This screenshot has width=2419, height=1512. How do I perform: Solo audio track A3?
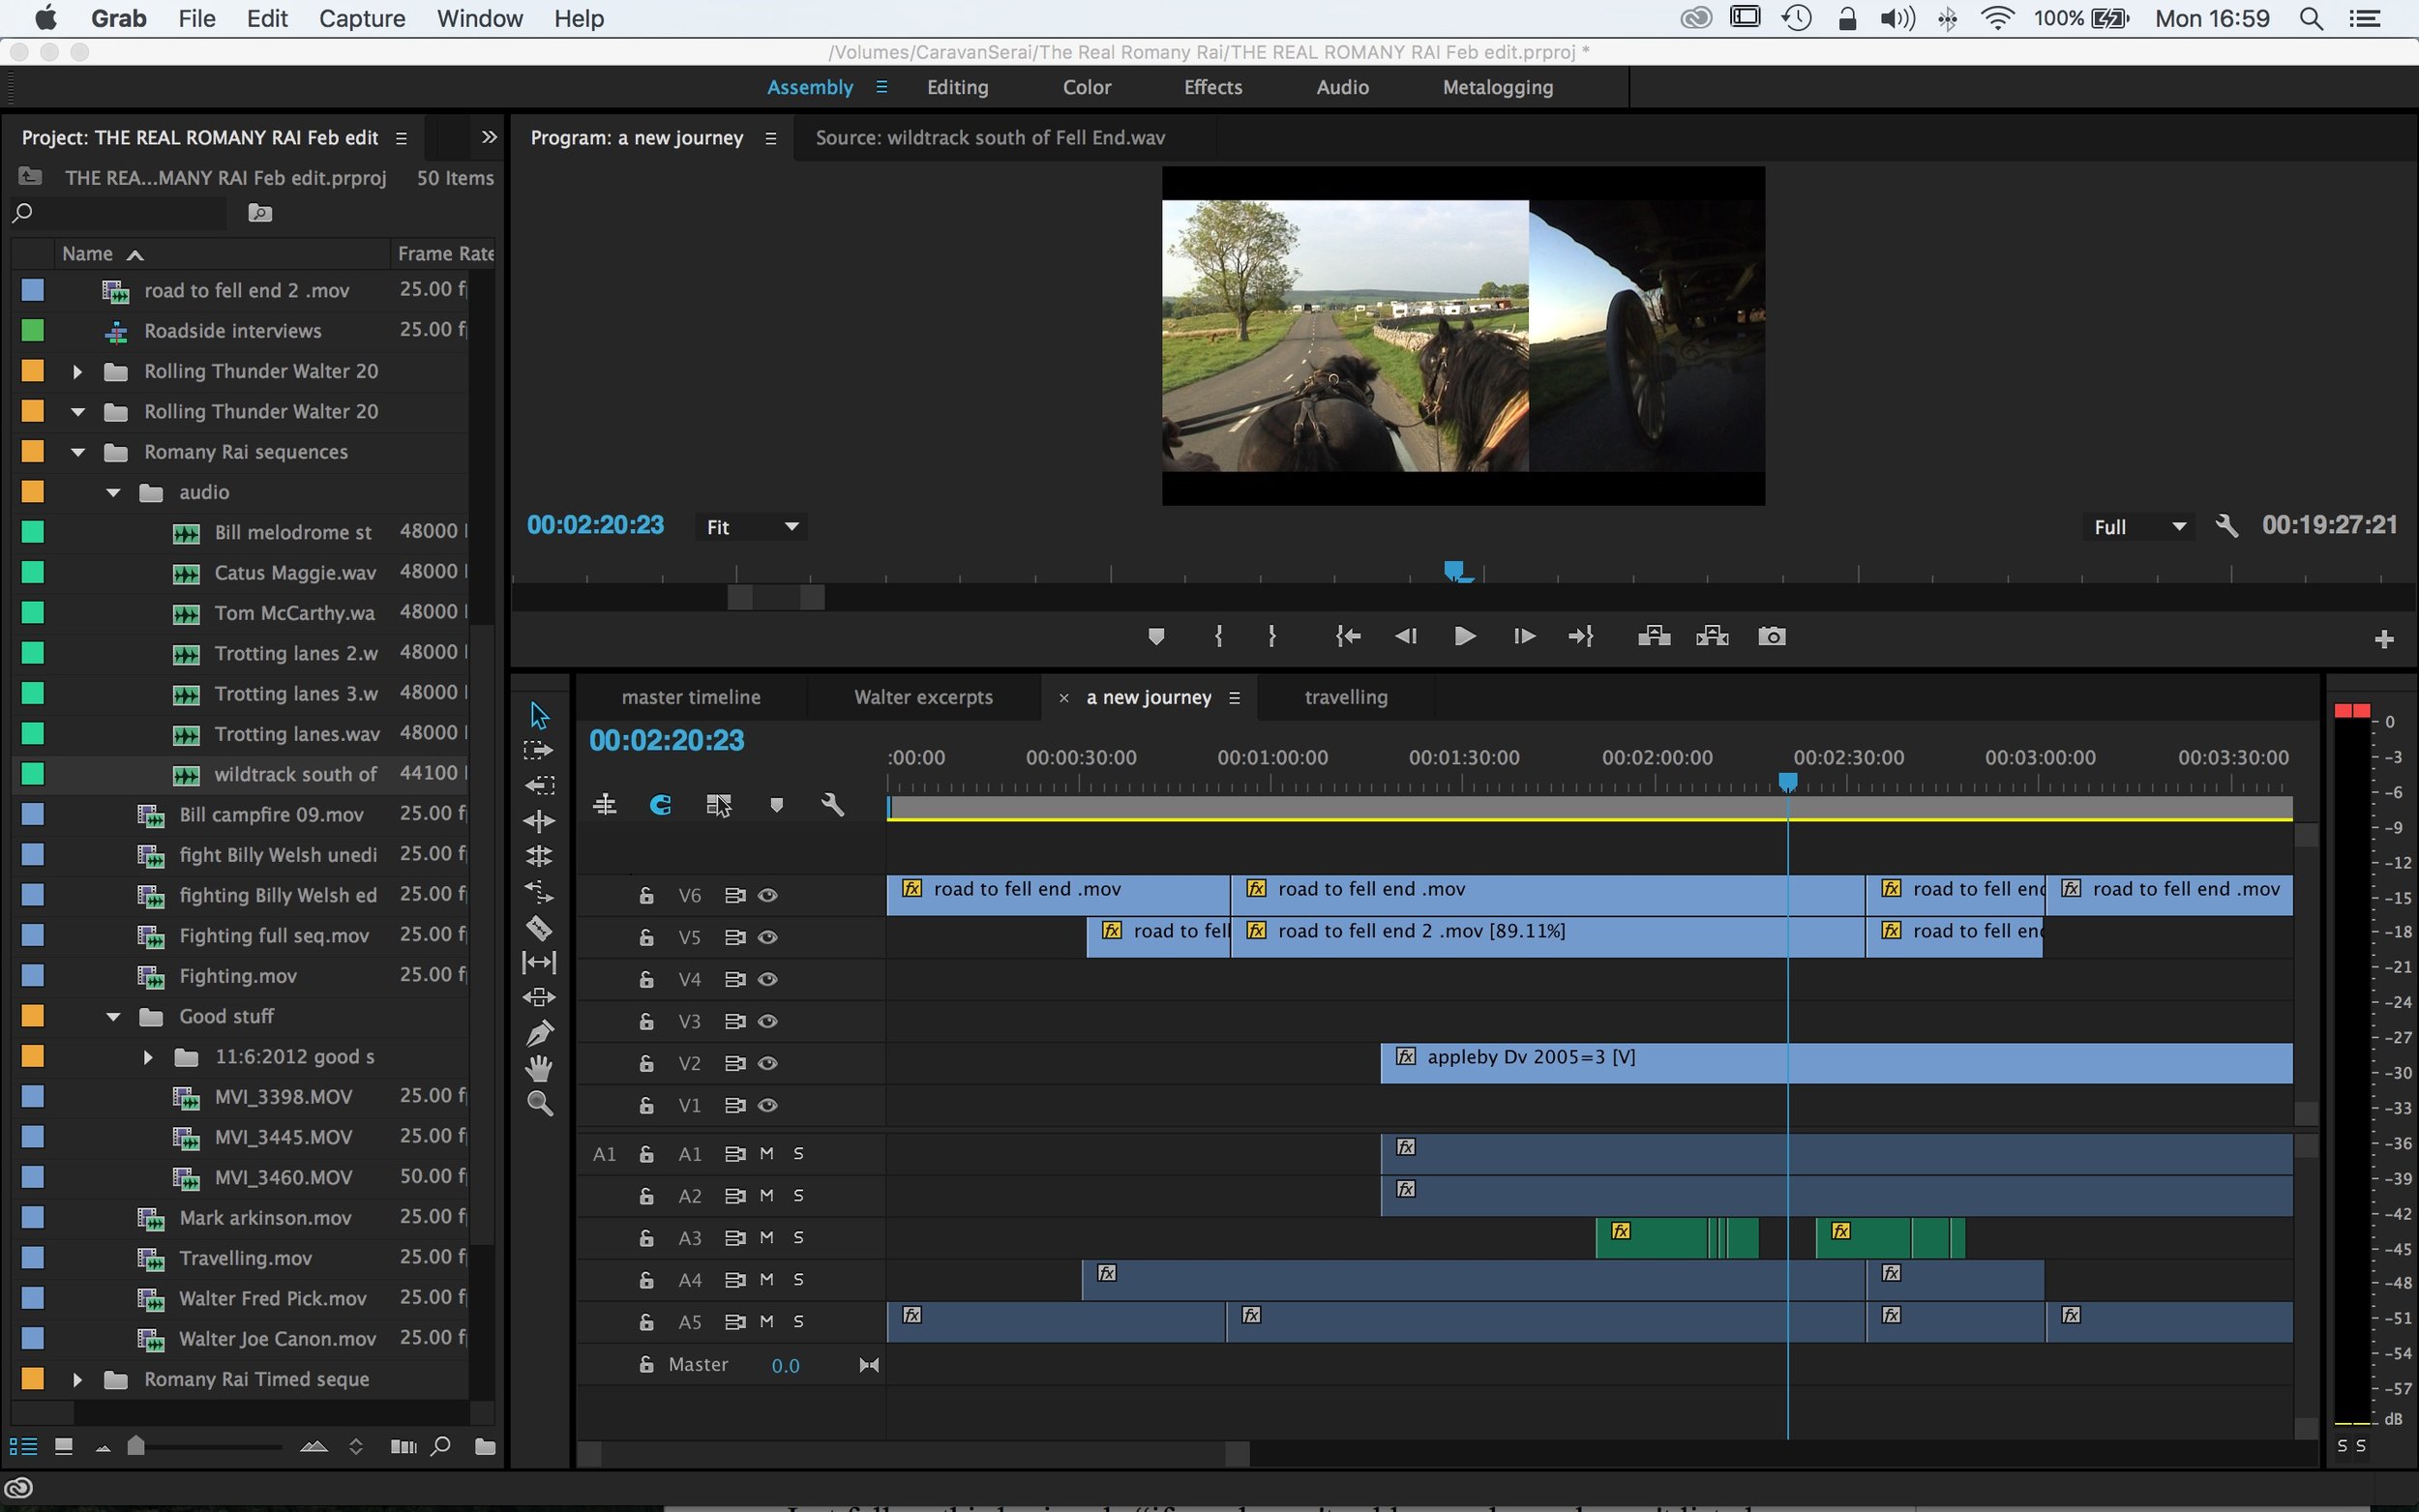pyautogui.click(x=798, y=1237)
